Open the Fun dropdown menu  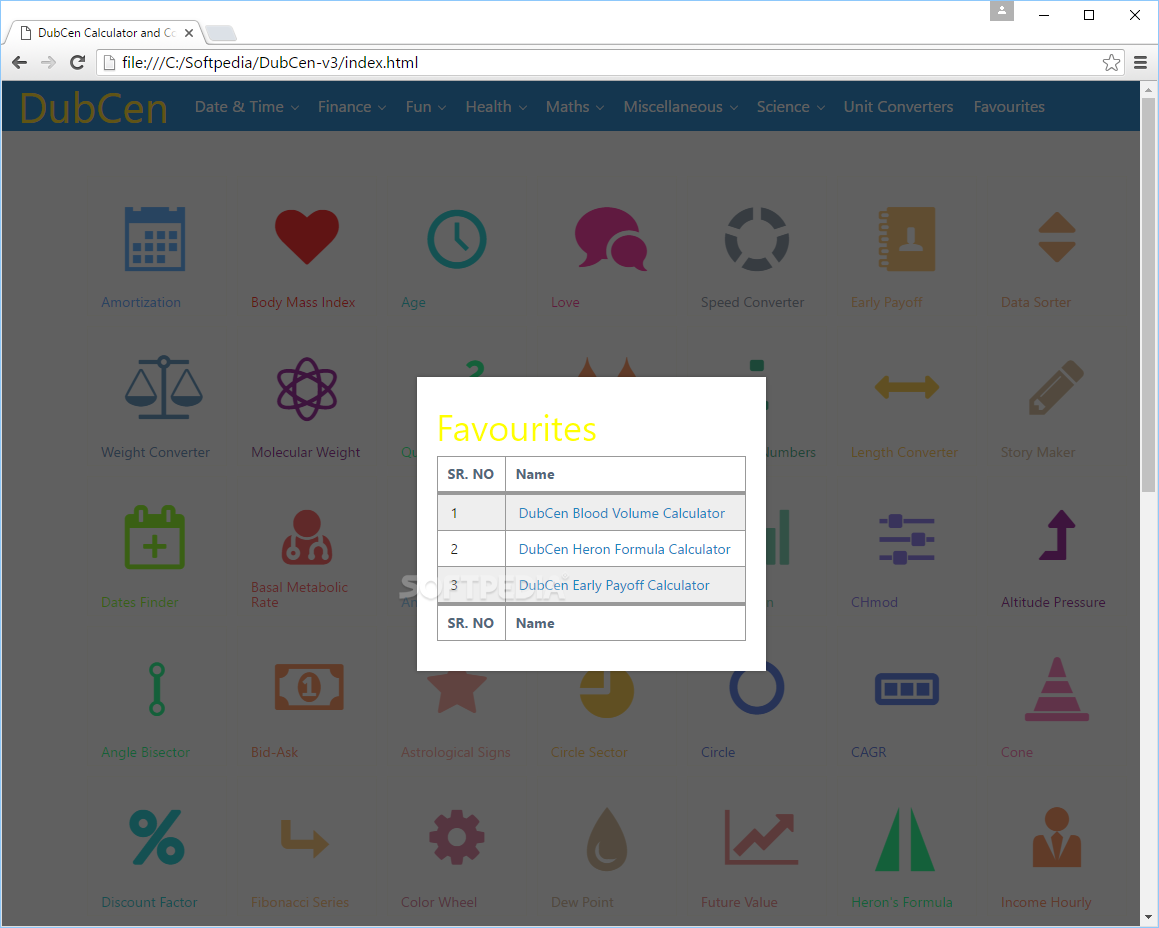(x=426, y=106)
